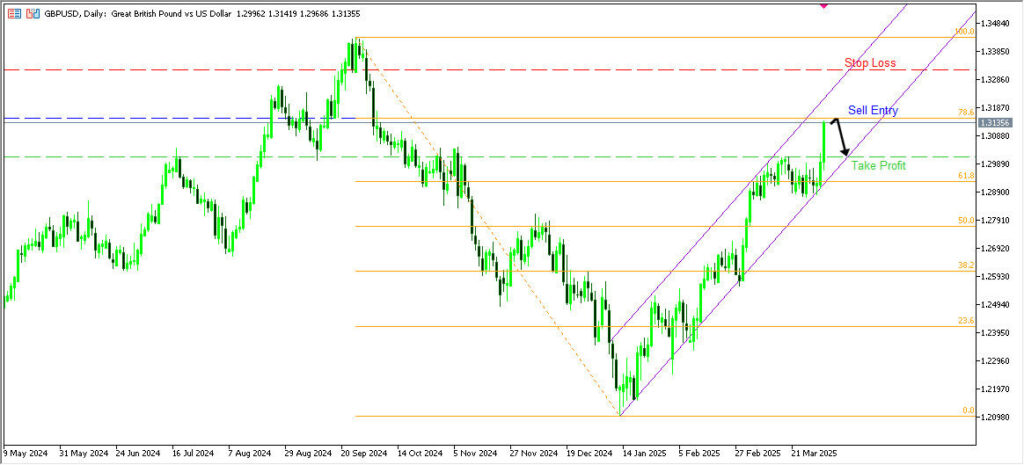Select the 0.0 Fibonacci level label
The height and width of the screenshot is (465, 1024).
[x=967, y=410]
